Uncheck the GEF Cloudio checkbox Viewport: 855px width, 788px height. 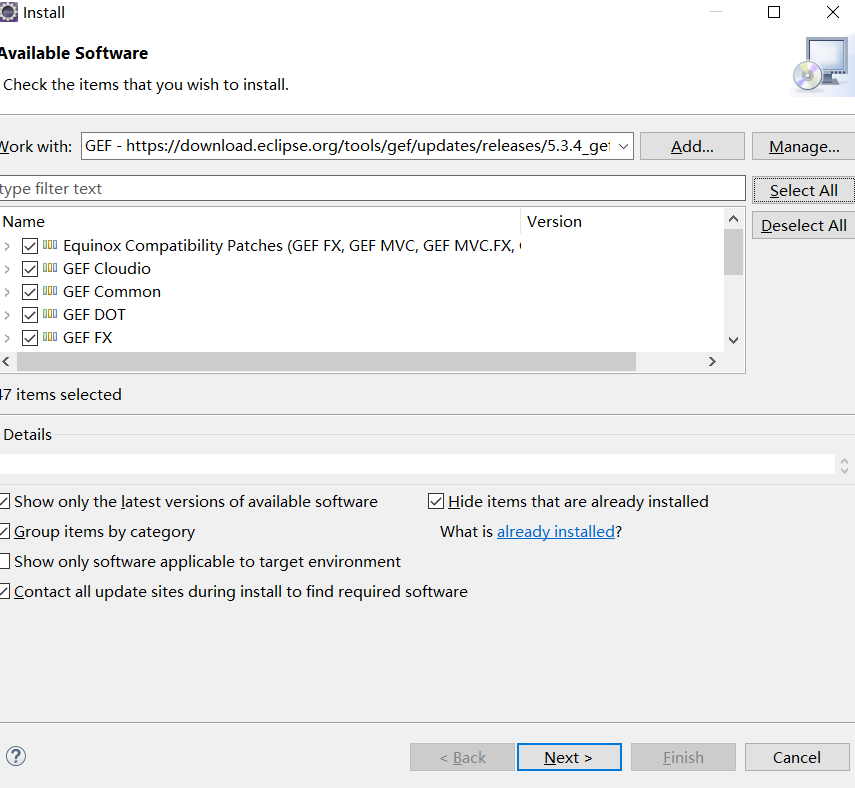pos(30,269)
